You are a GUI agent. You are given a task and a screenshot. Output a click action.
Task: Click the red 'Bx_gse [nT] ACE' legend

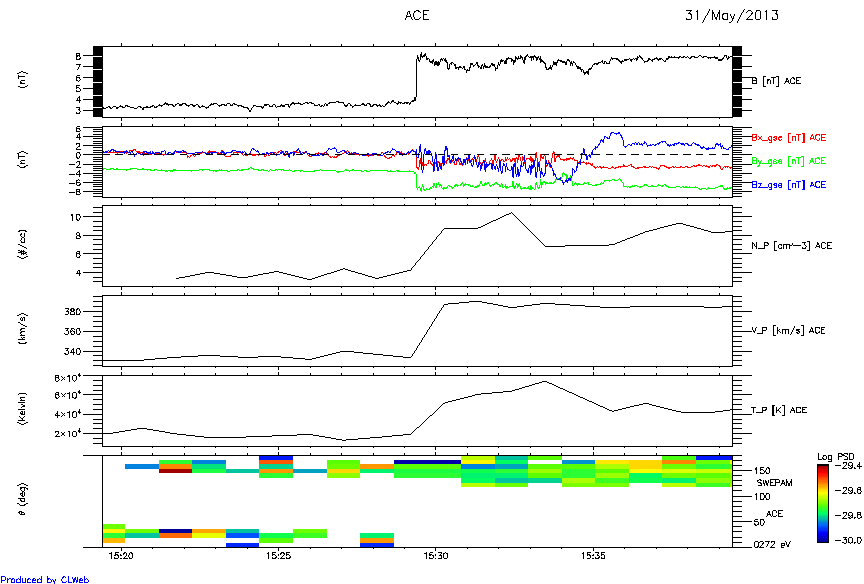[789, 138]
